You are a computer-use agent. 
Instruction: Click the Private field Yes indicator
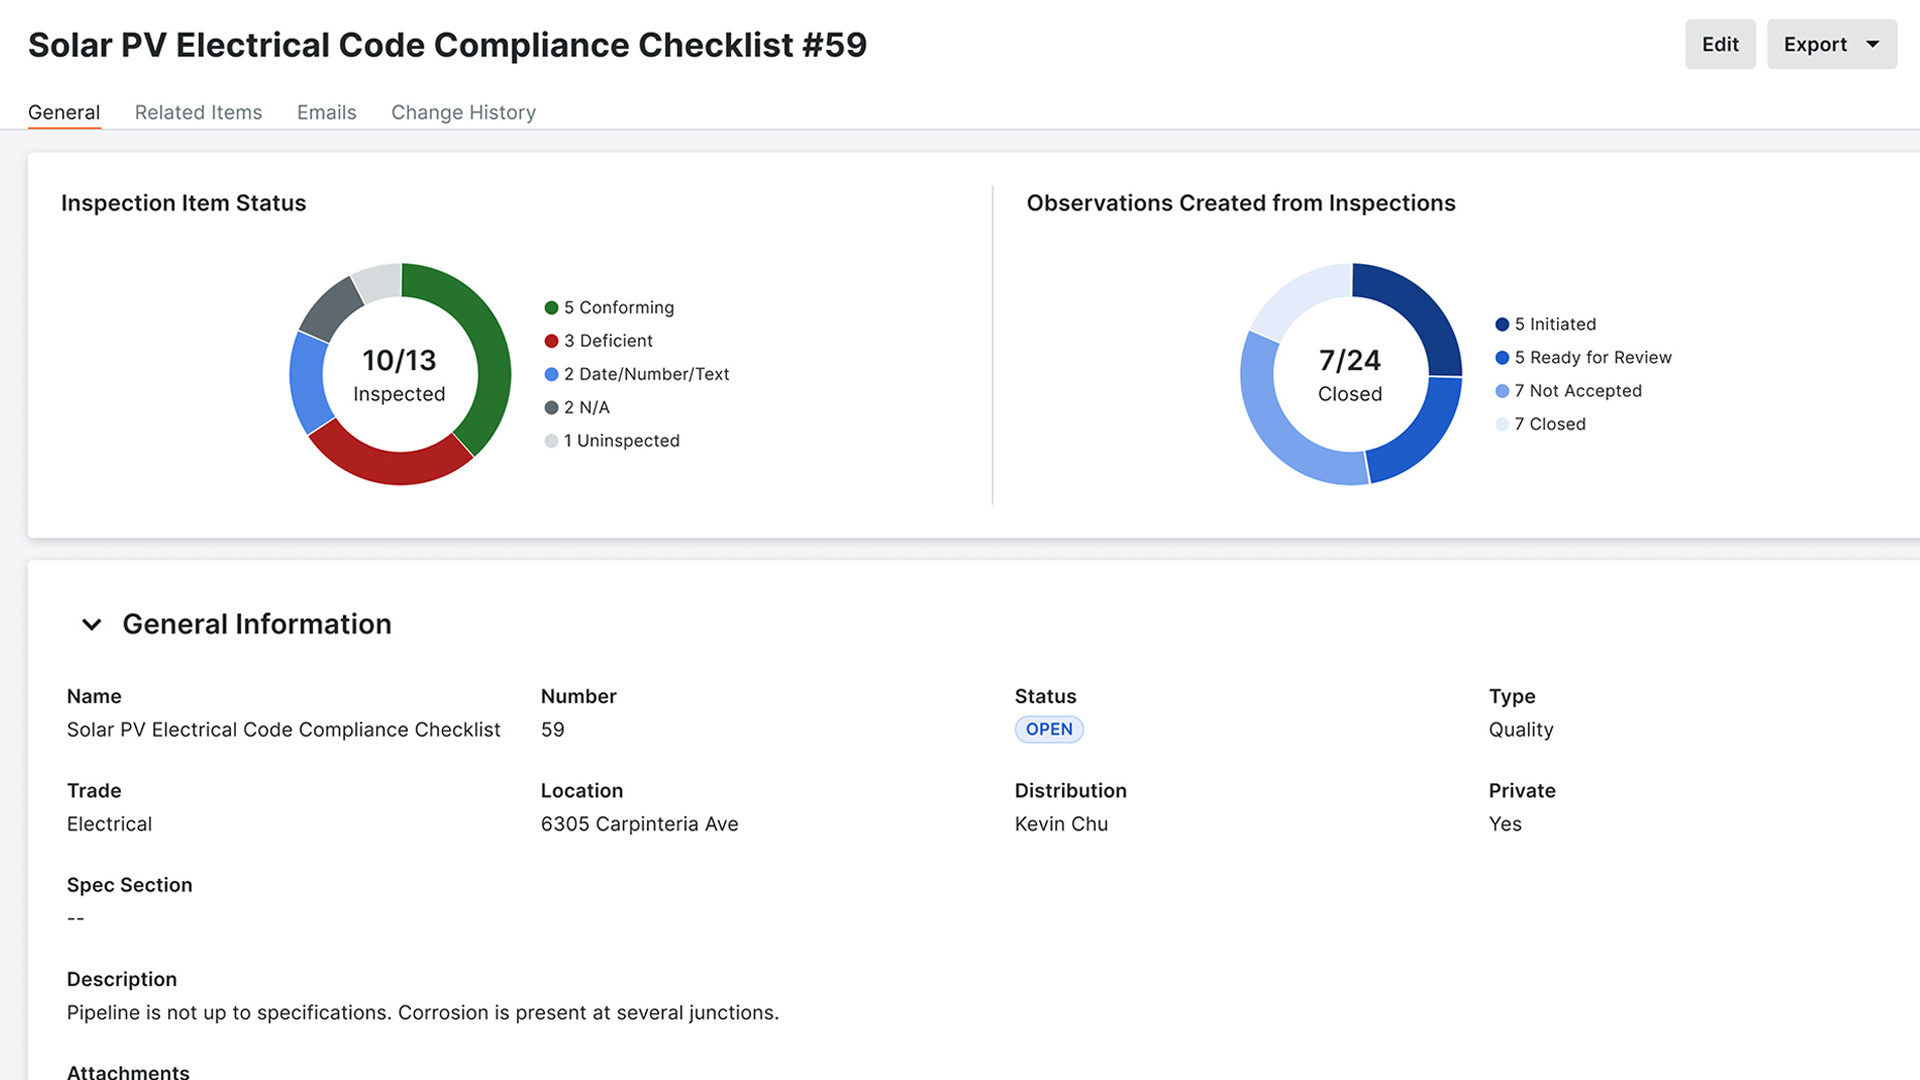1505,822
